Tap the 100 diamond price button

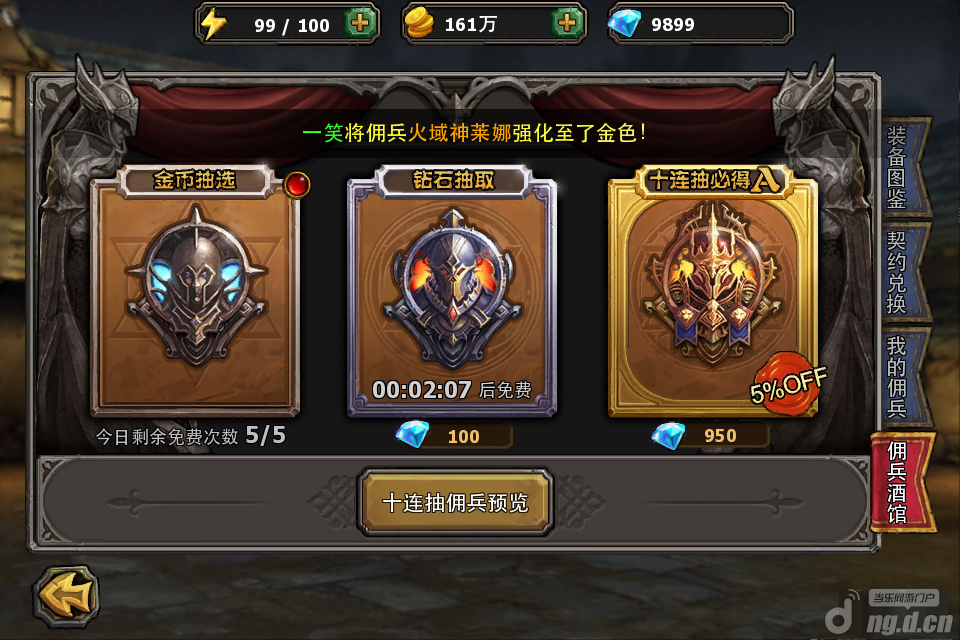454,435
